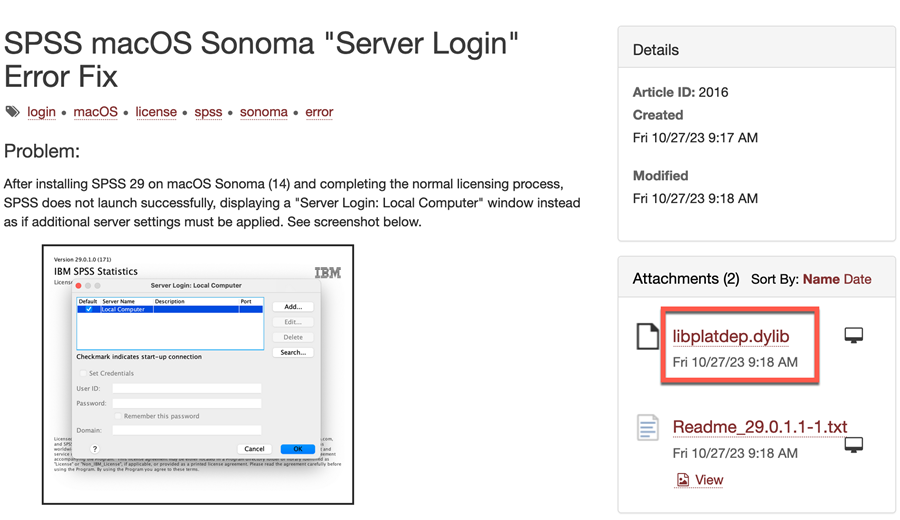Click the article title SPSS macOS Sonoma
Image resolution: width=900 pixels, height=520 pixels.
pos(261,60)
